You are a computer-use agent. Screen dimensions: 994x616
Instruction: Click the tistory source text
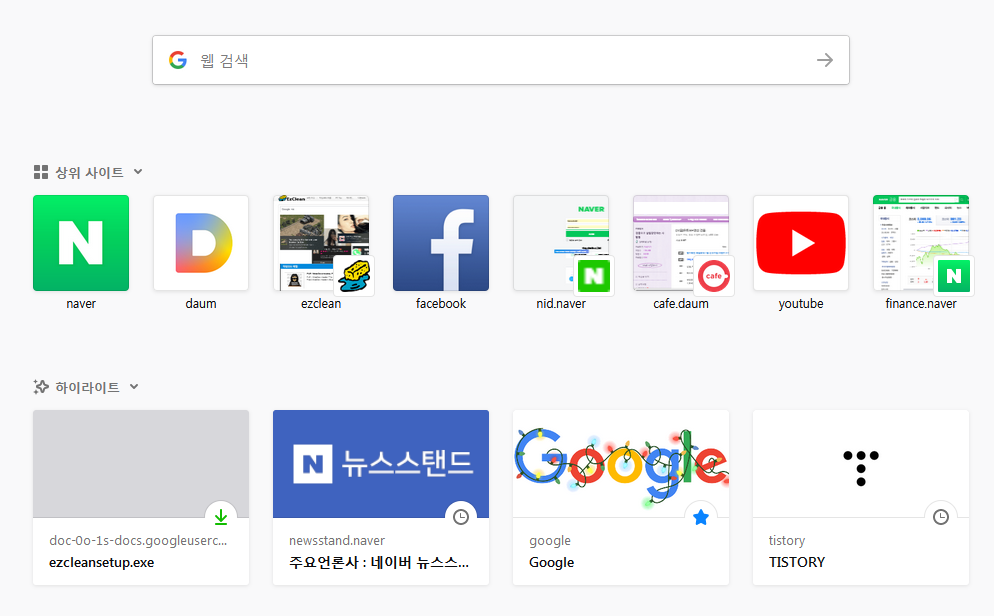click(787, 541)
